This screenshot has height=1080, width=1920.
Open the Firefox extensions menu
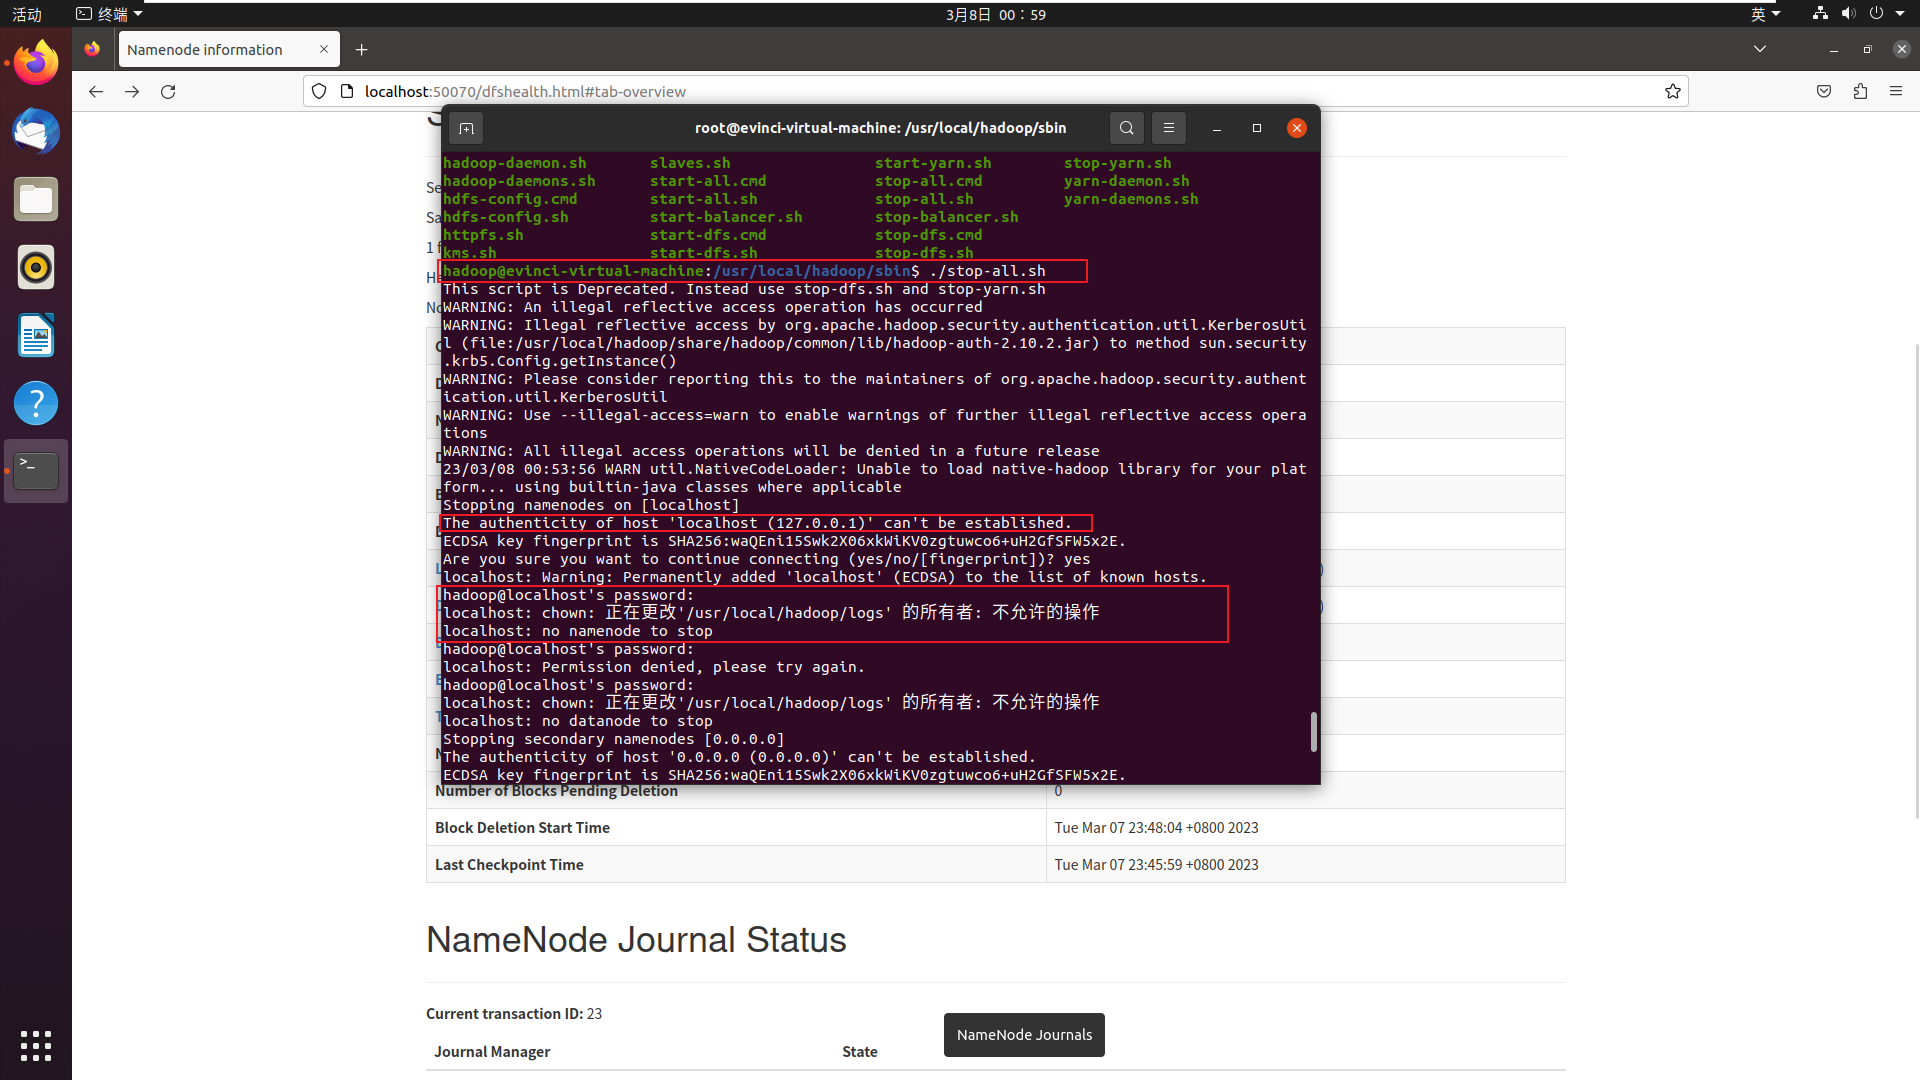(x=1860, y=91)
